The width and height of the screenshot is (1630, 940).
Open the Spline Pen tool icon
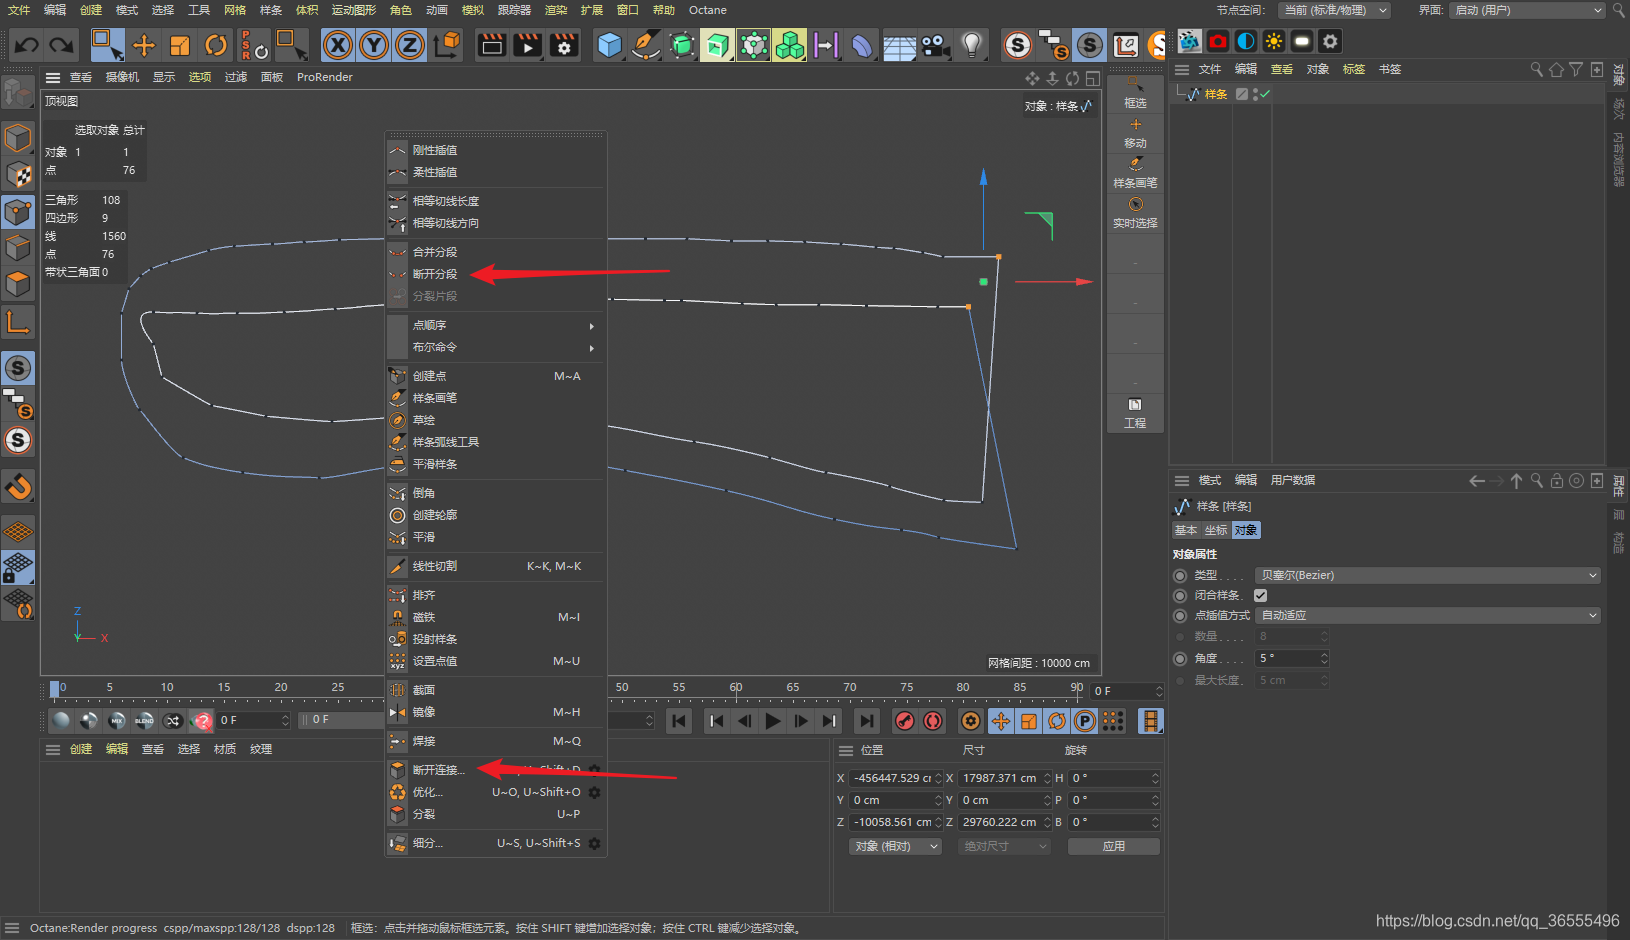[646, 45]
